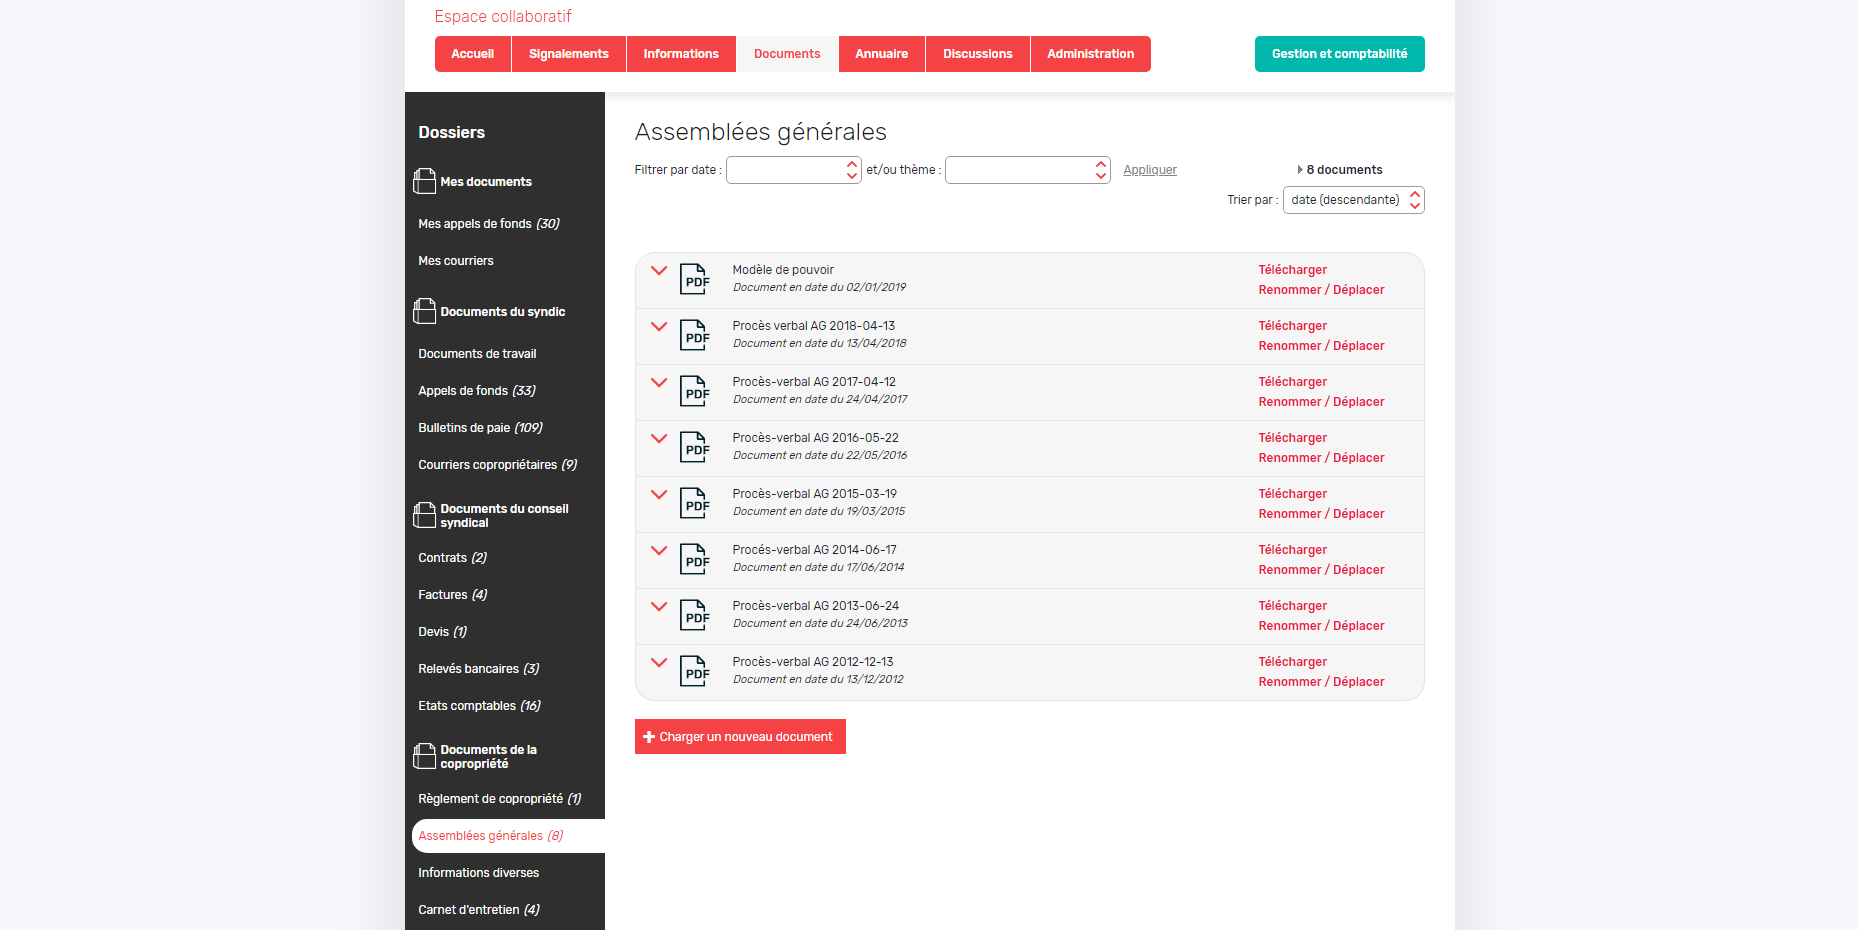
Task: Download Procès-verbal AG 2012-12-13
Action: 1293,662
